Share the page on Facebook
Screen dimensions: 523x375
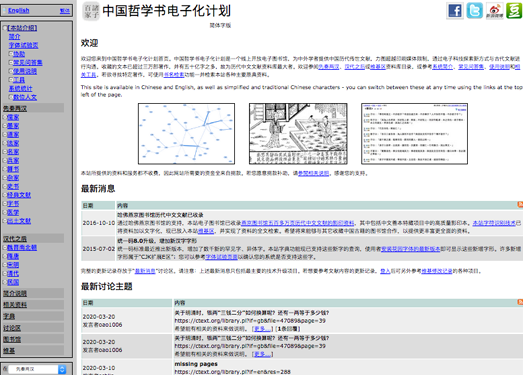pos(455,11)
